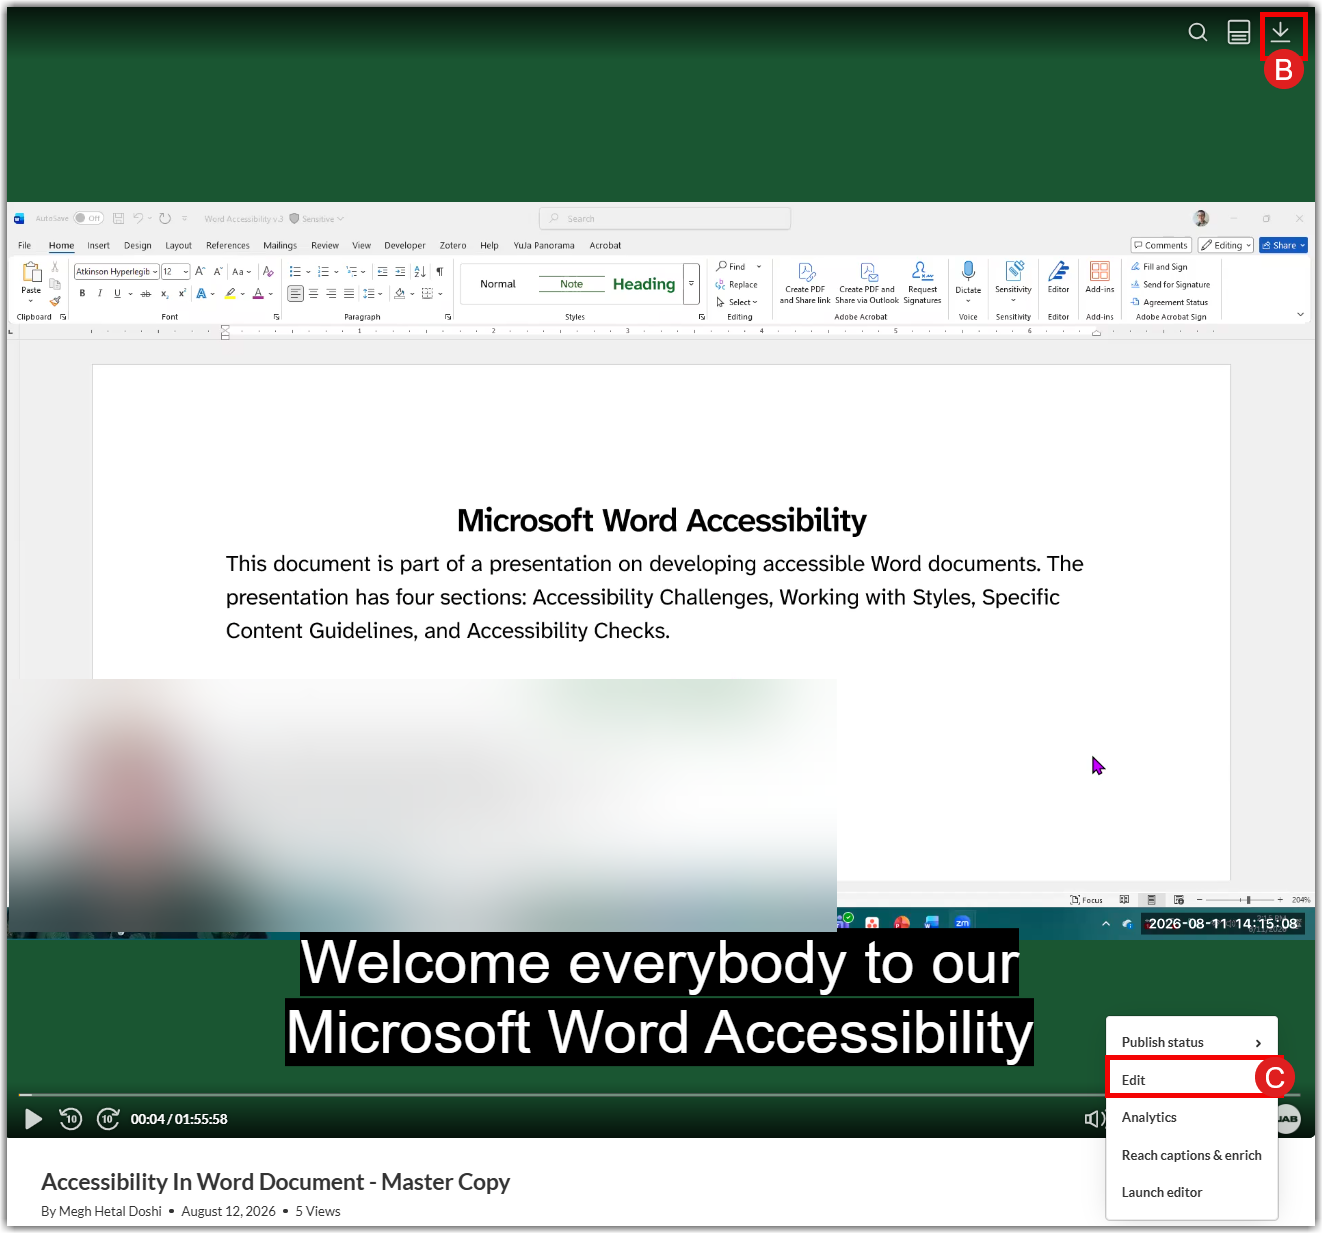The image size is (1323, 1234).
Task: Open the font name combo box (Atkinson Hyperlegible)
Action: pos(116,271)
